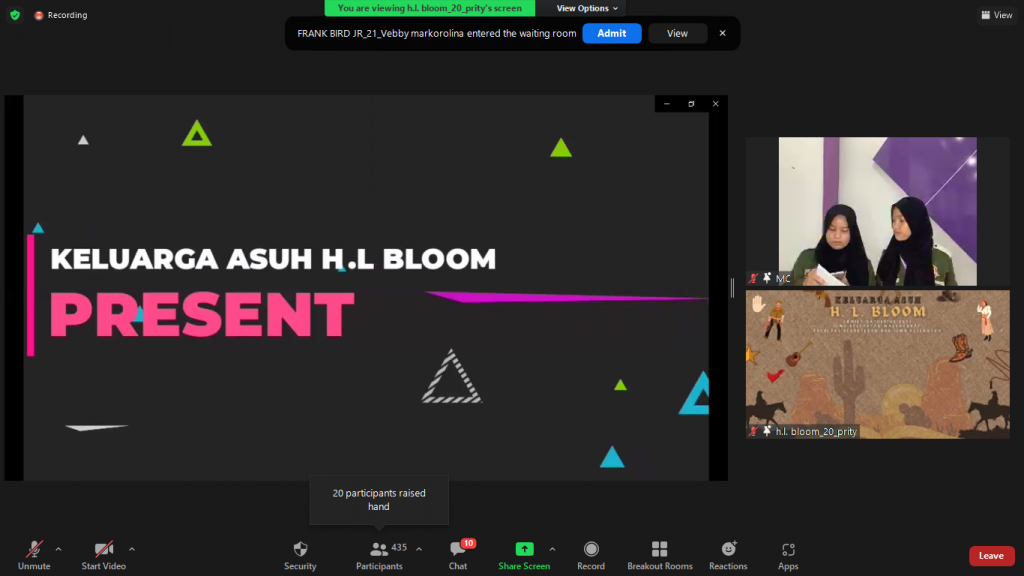1024x576 pixels.
Task: Open the View menu in the top-right corner
Action: 996,15
